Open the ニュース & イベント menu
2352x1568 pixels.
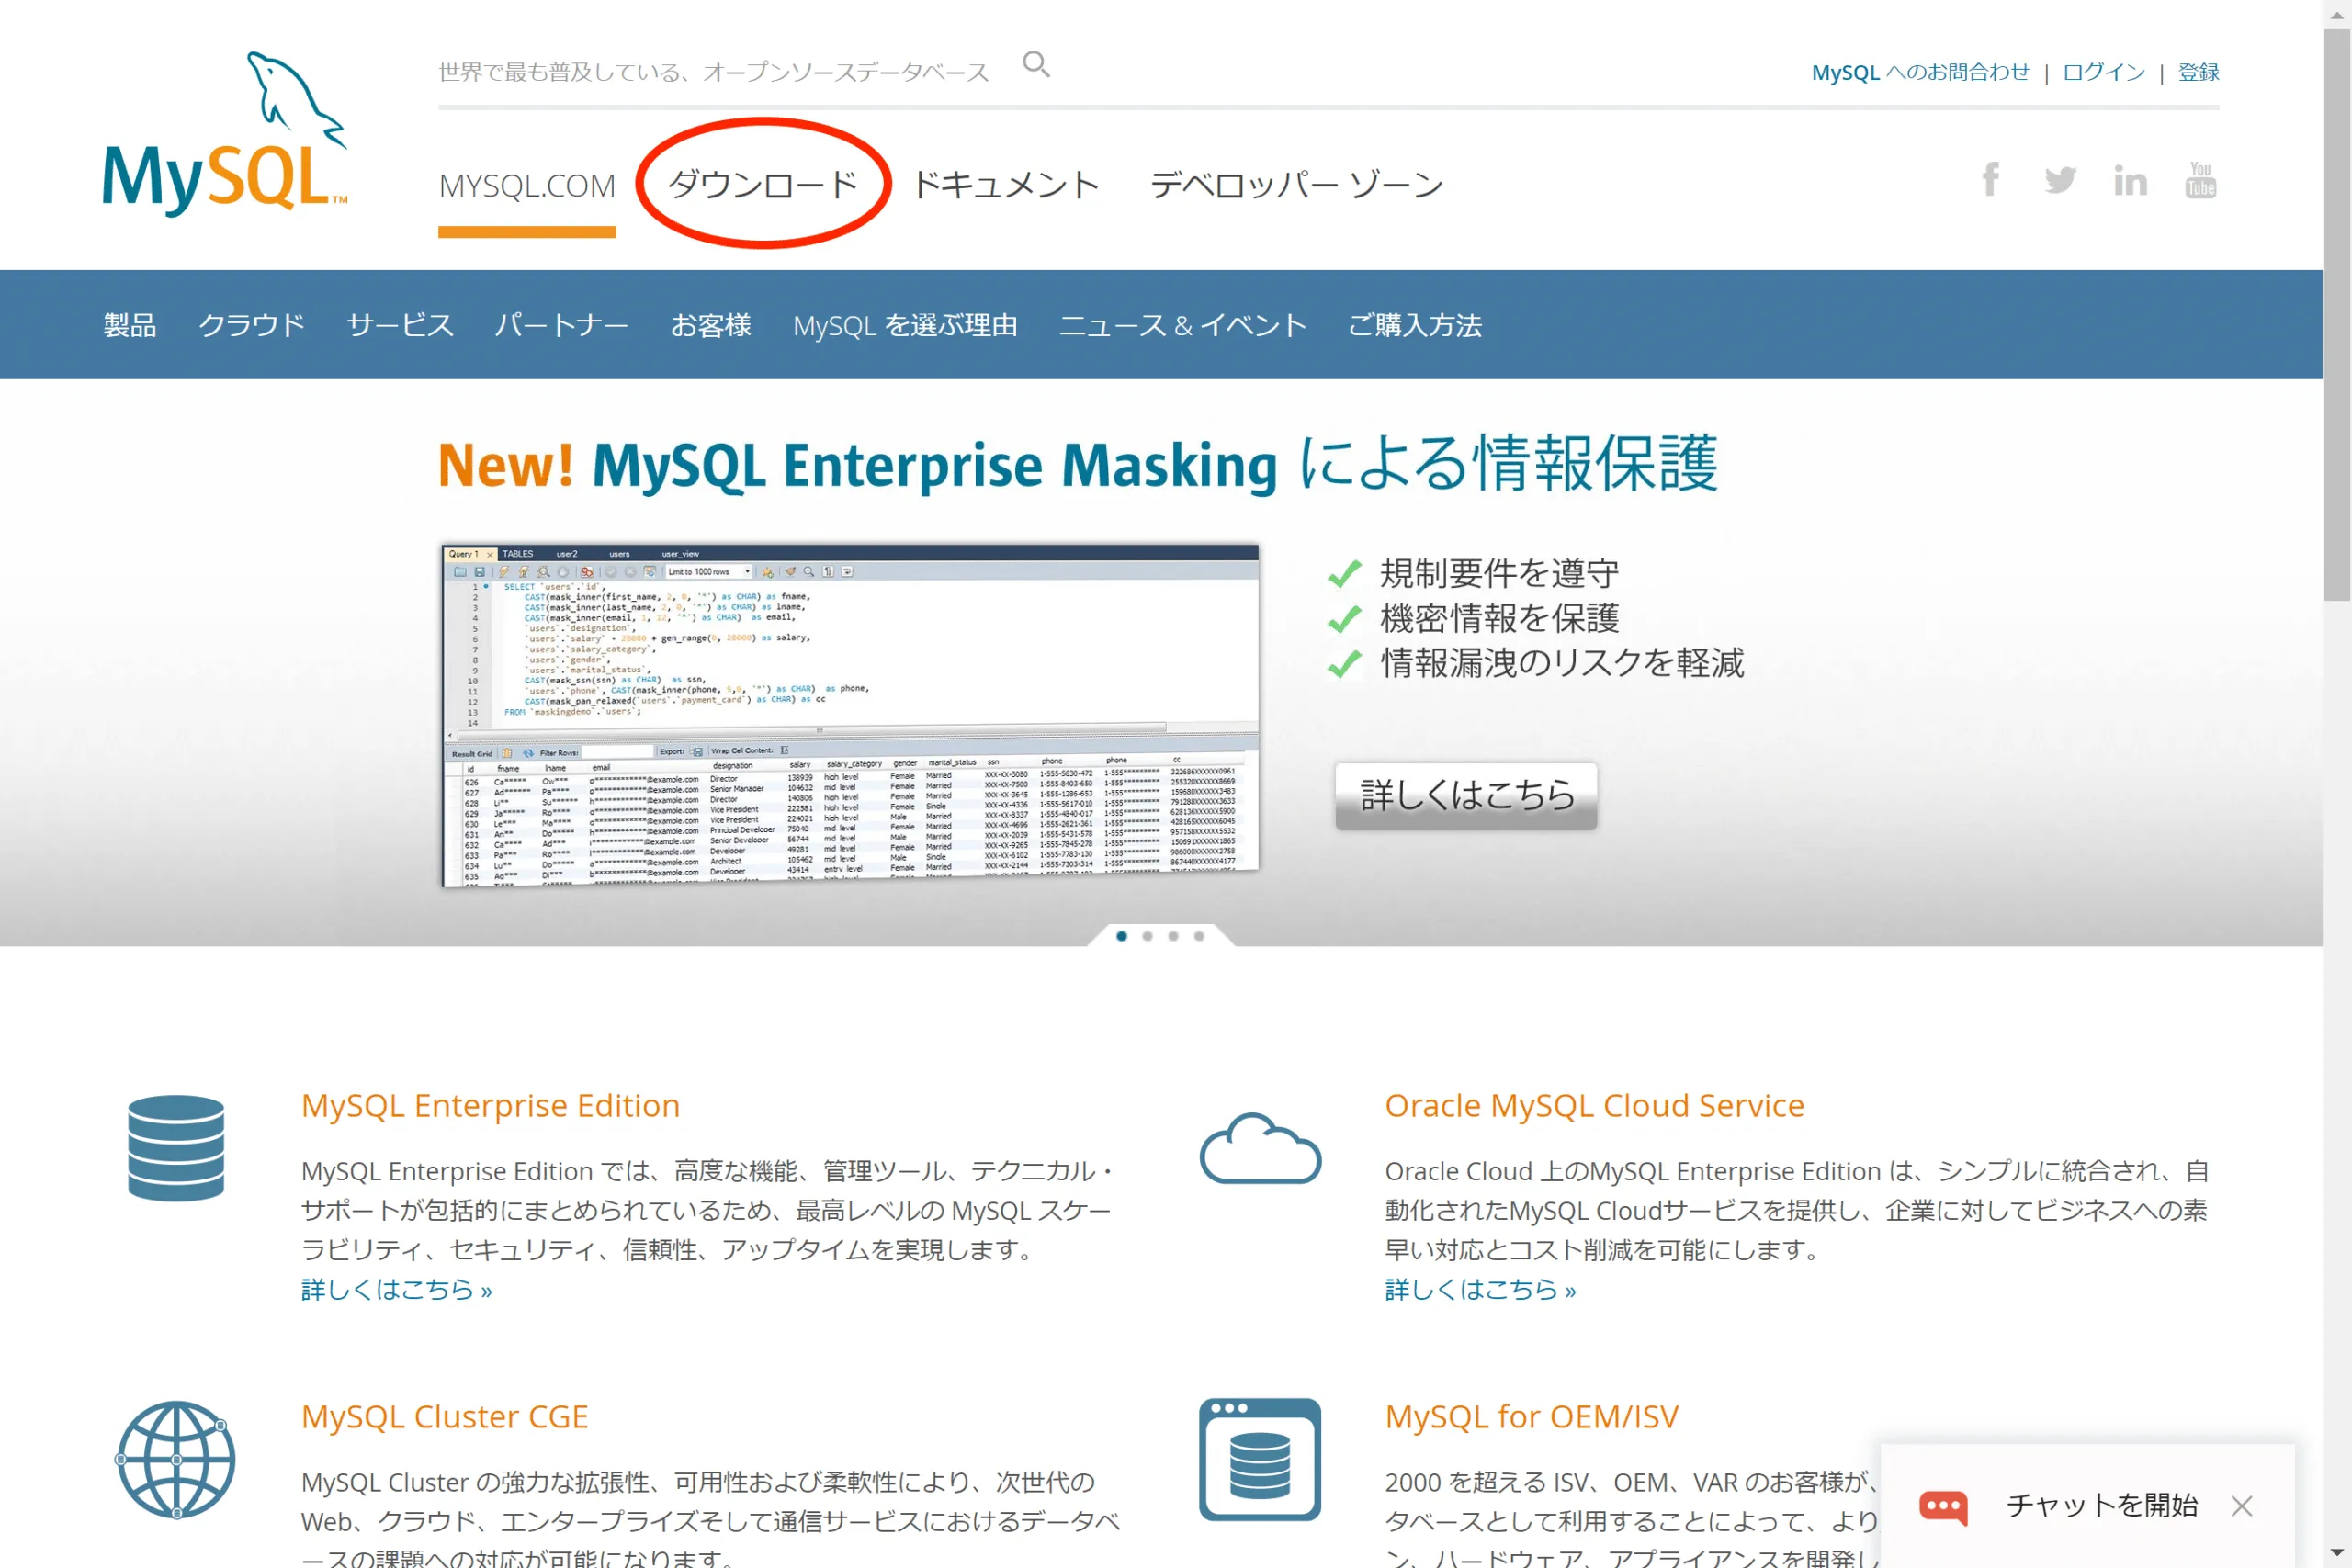tap(1183, 325)
